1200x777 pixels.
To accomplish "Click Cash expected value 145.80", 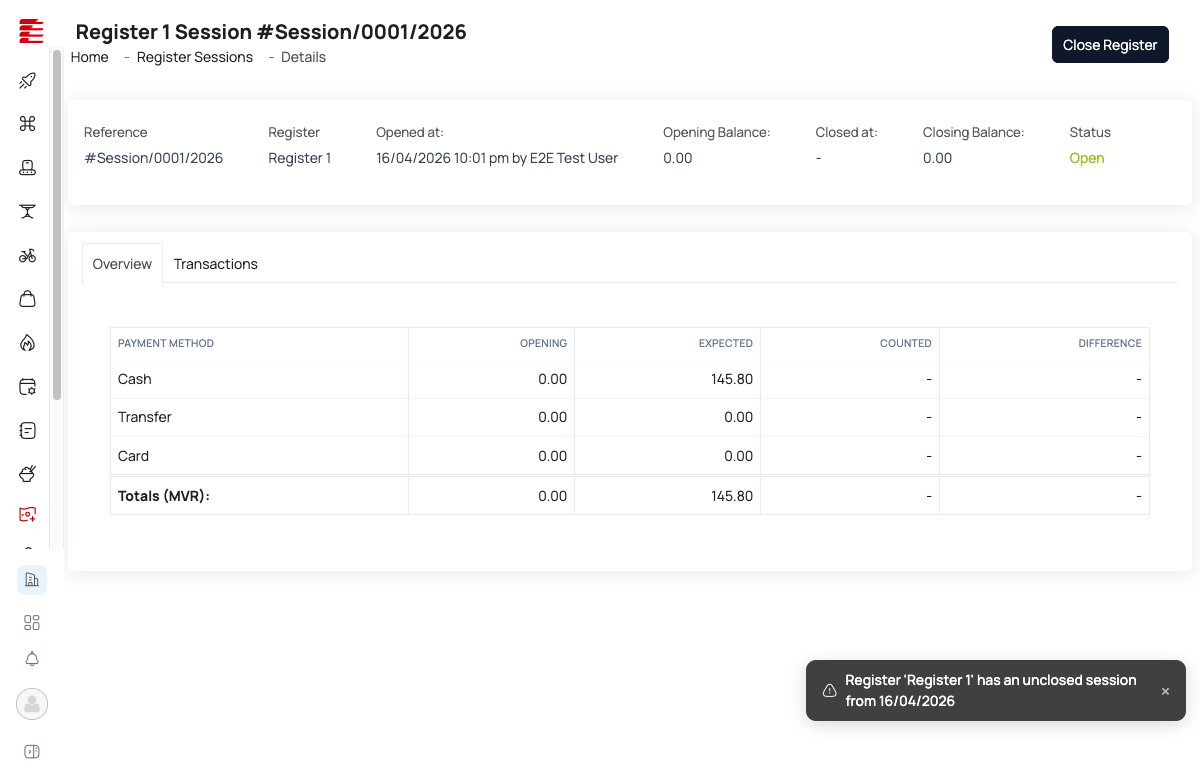I will (732, 380).
